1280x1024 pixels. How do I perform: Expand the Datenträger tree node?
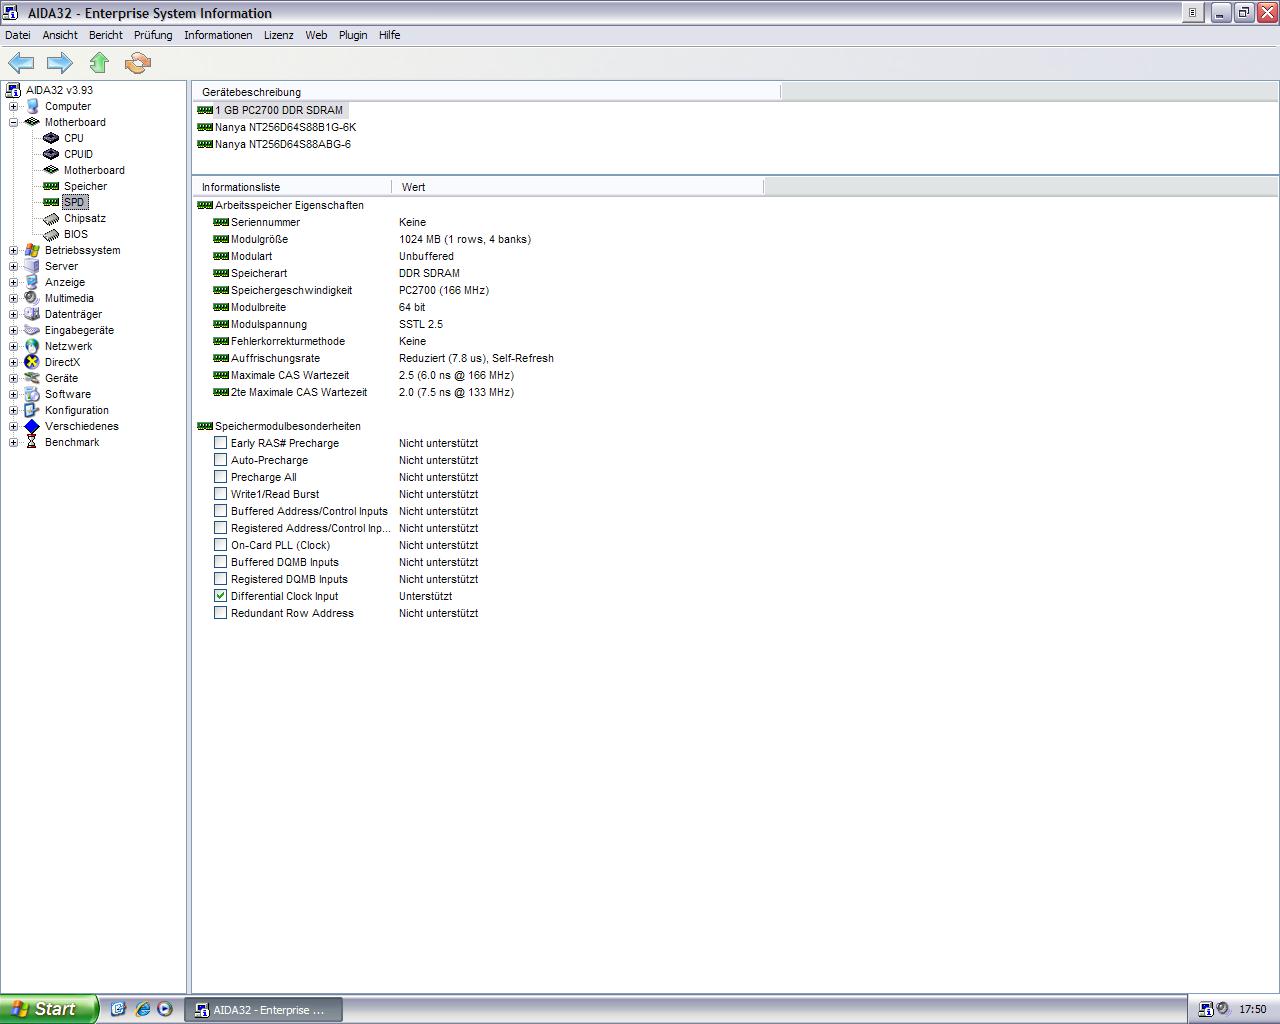tap(14, 314)
